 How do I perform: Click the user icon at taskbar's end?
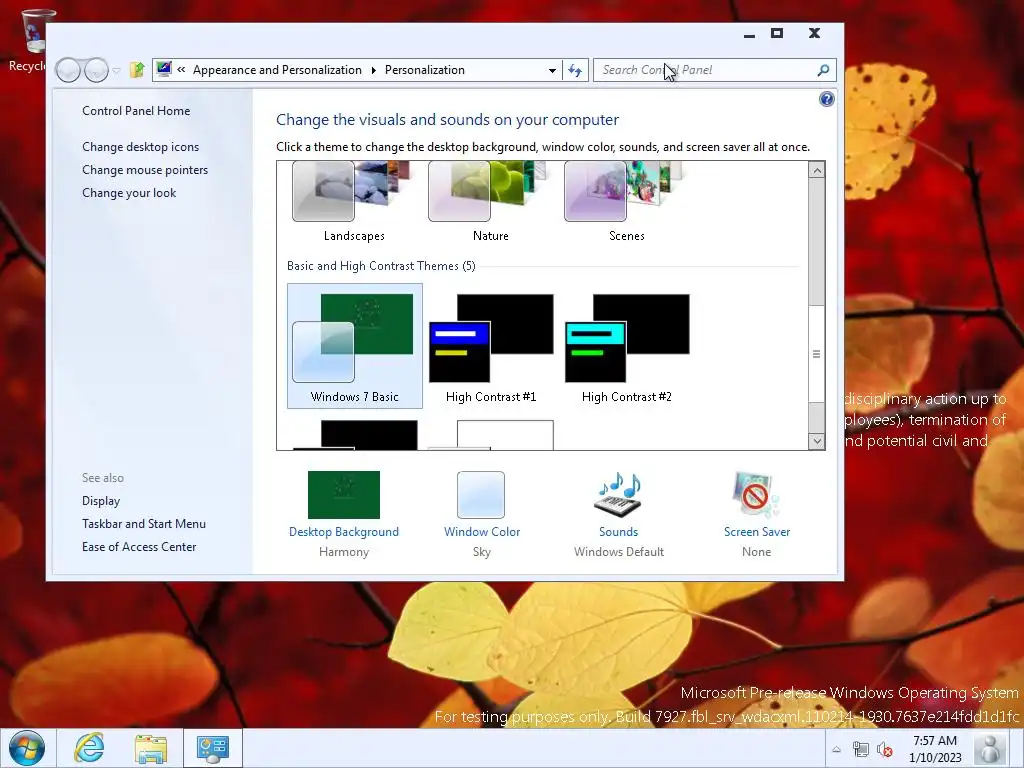(990, 748)
